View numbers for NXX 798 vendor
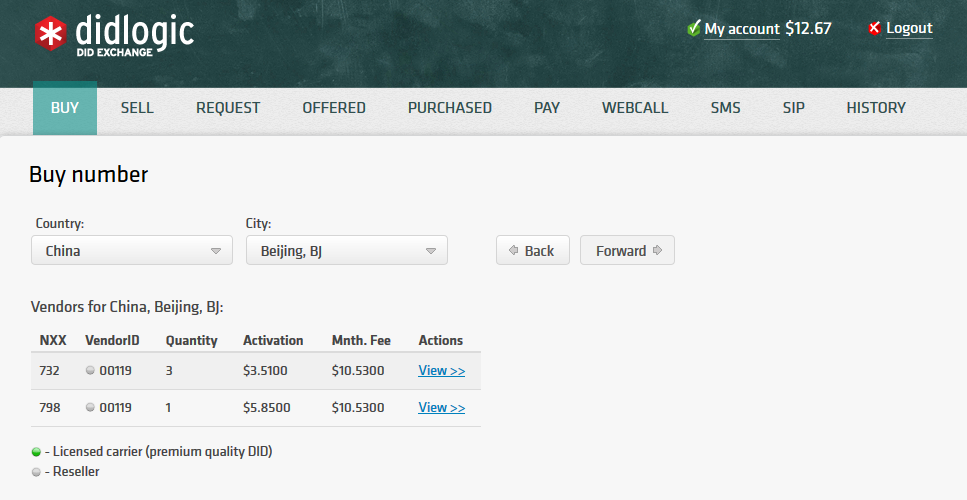The height and width of the screenshot is (500, 967). [441, 408]
